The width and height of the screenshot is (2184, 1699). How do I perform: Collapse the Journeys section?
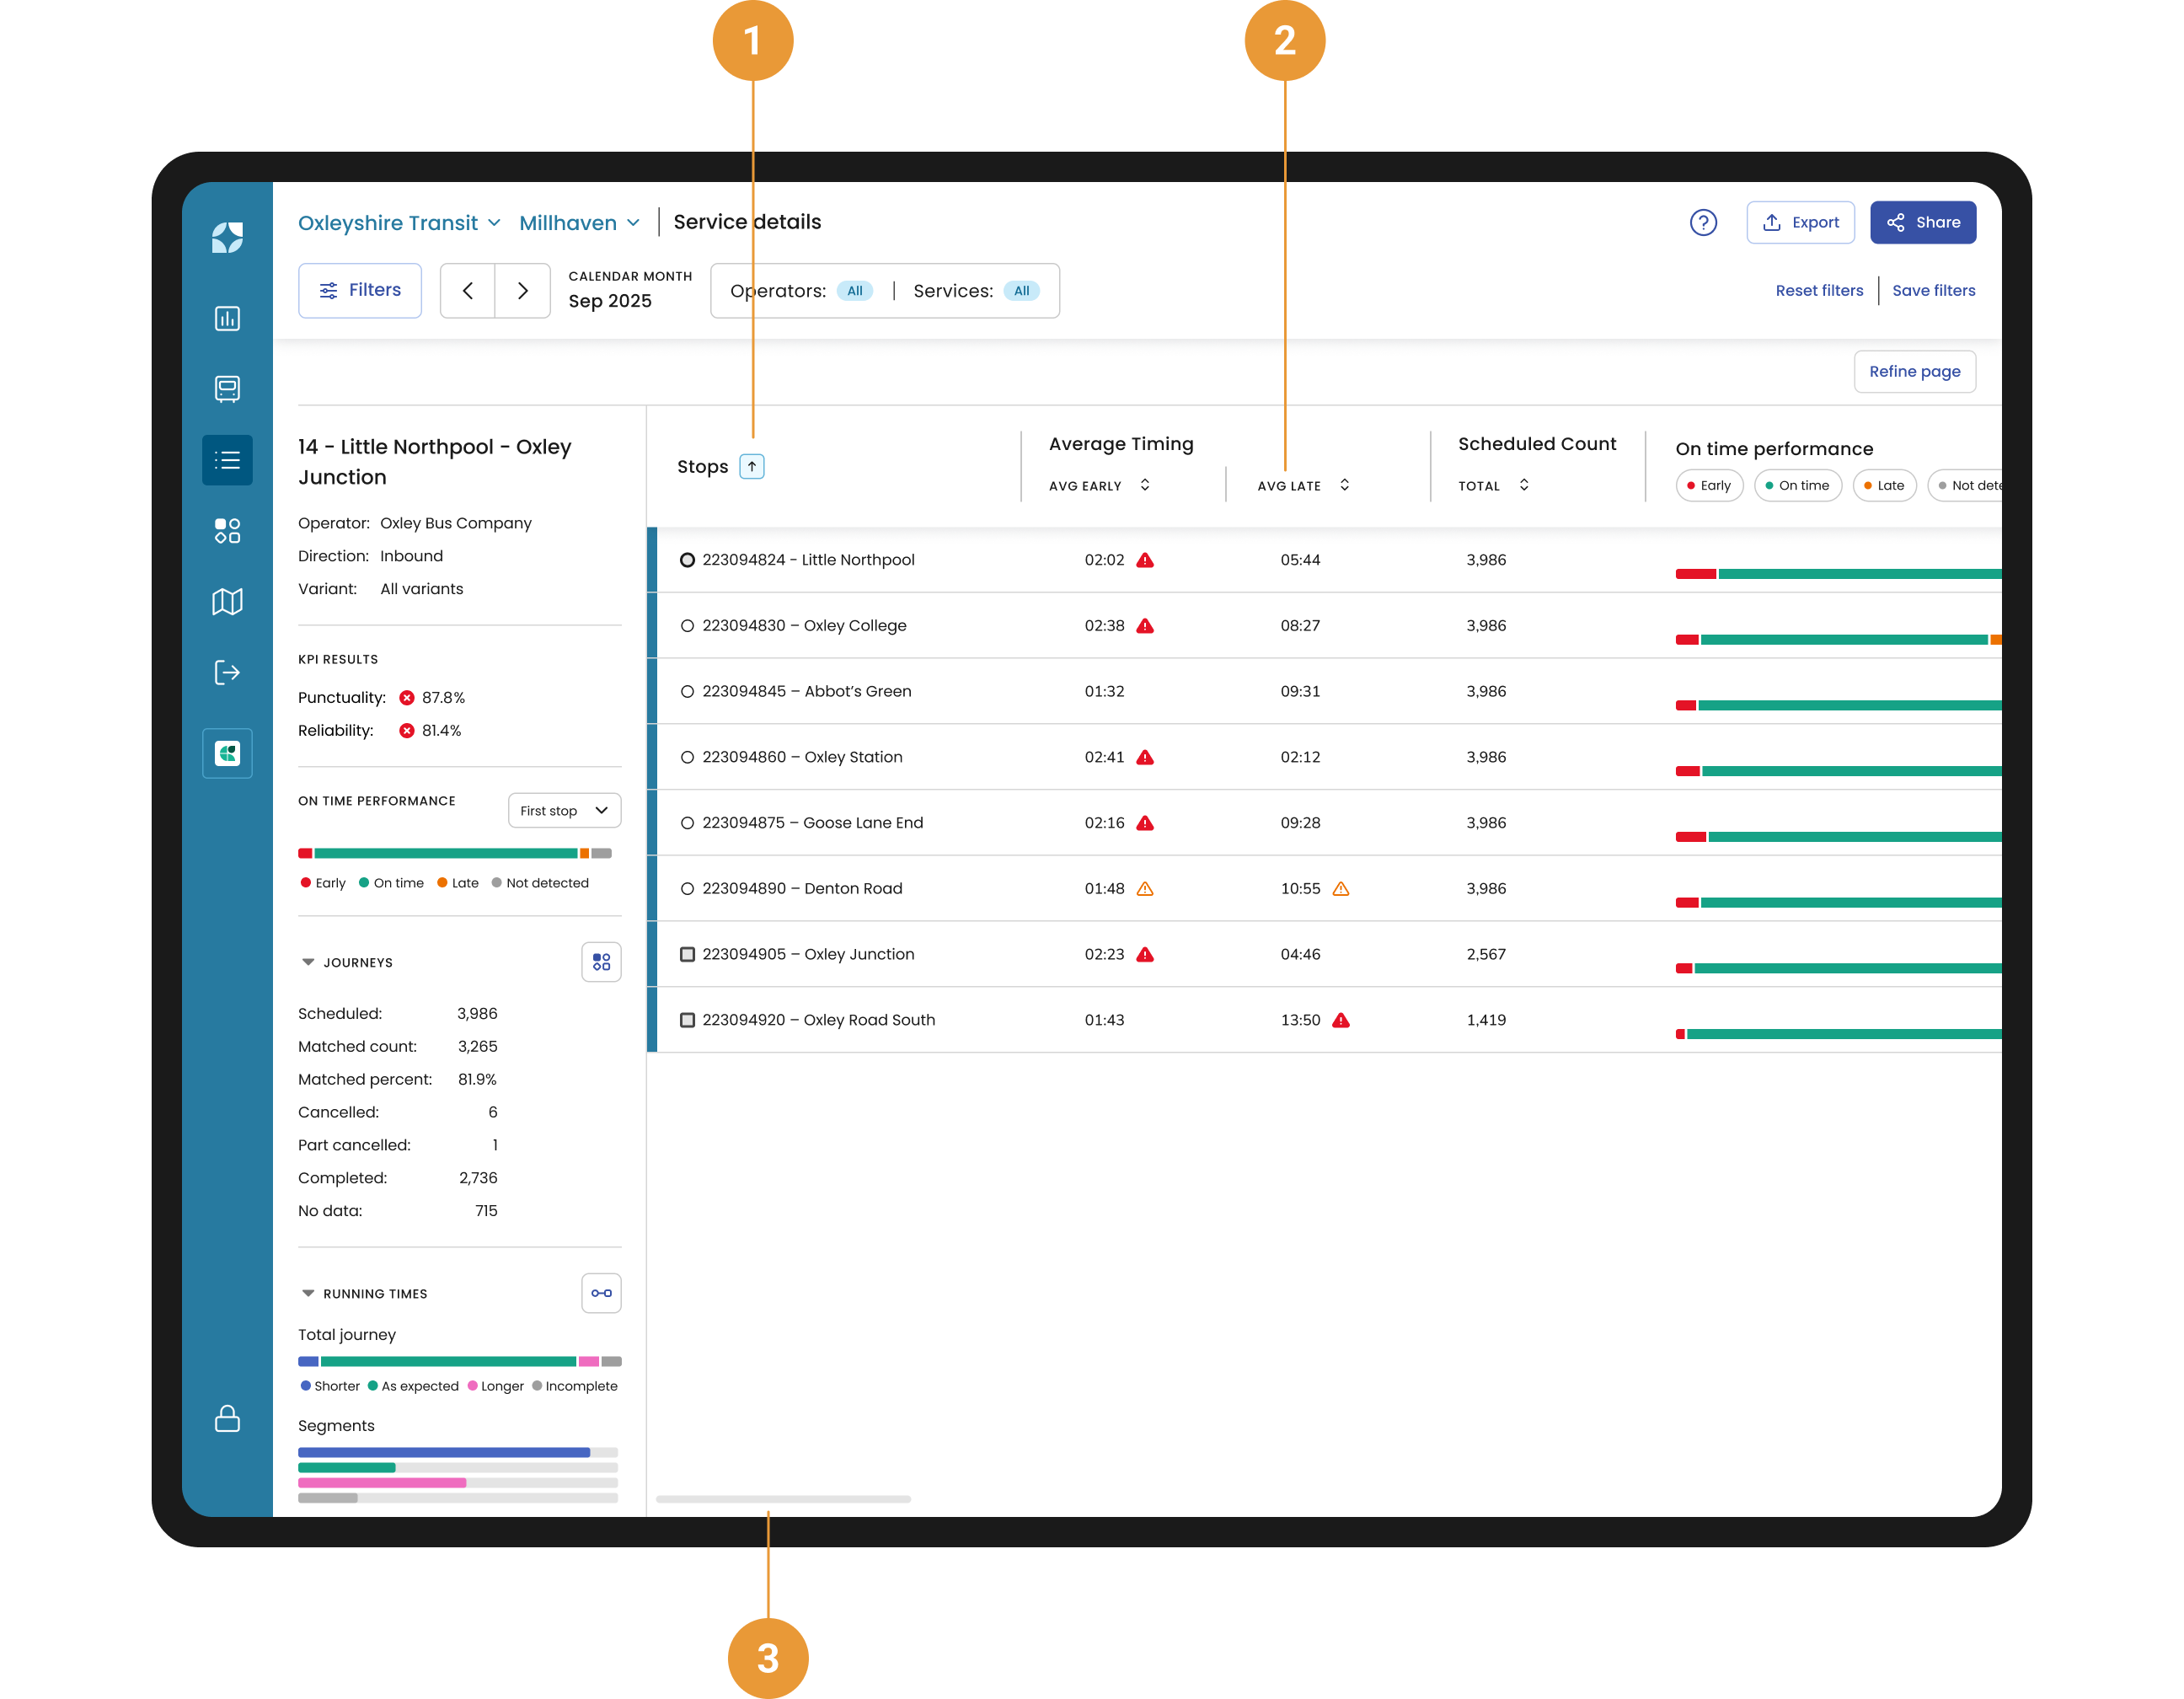tap(308, 962)
